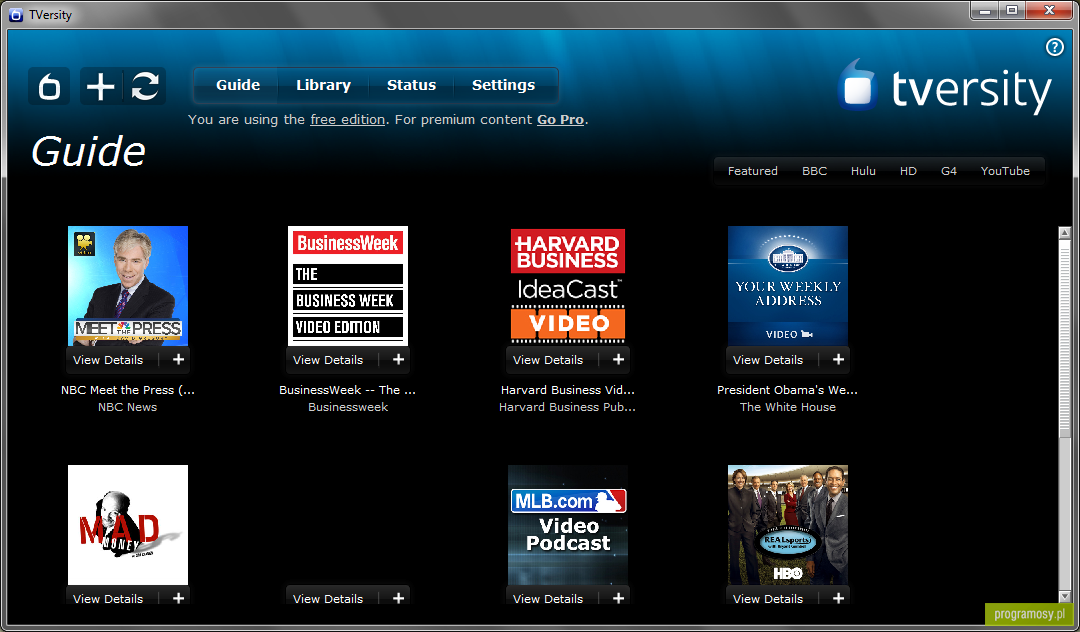Click the Mad Money thumbnail
Screen dimensions: 1080x632
(x=127, y=525)
